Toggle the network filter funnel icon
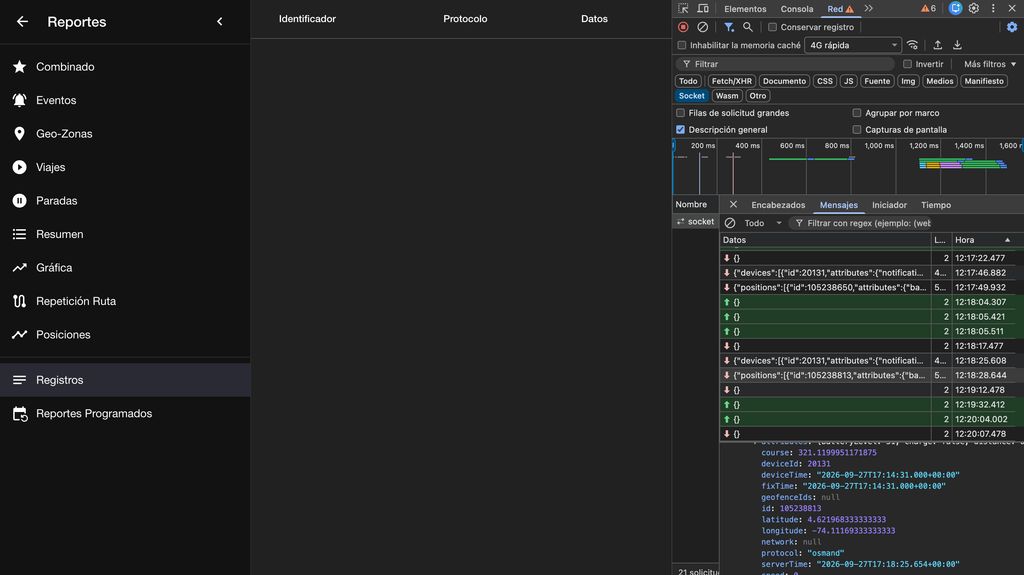Viewport: 1024px width, 575px height. click(729, 27)
